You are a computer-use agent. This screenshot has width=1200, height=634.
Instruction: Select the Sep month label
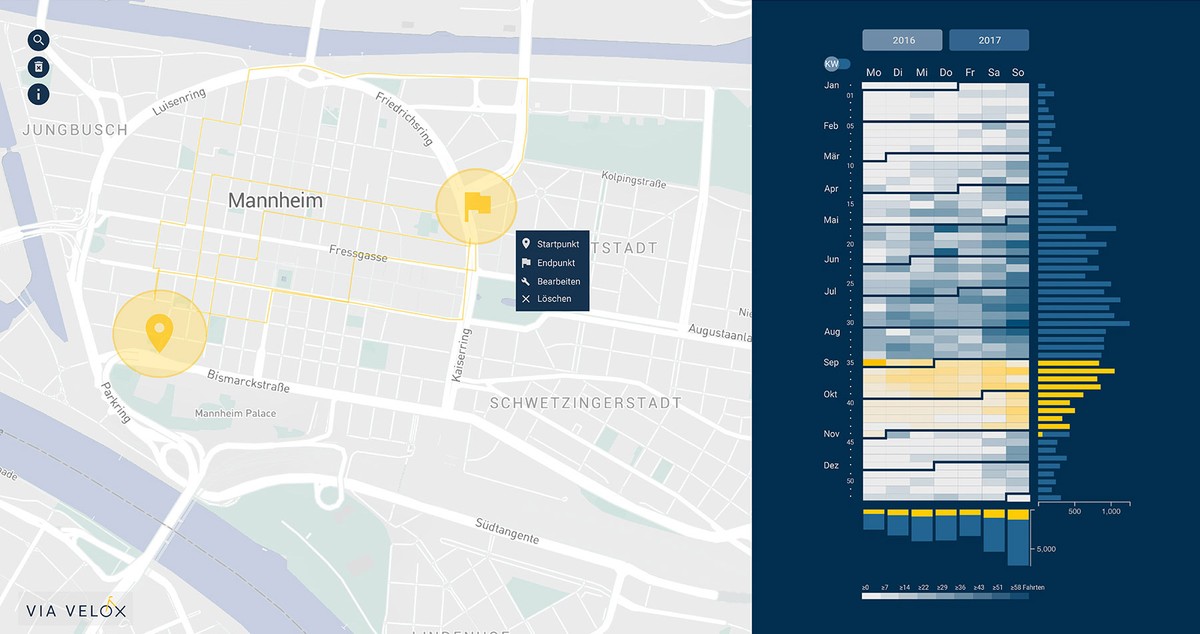point(831,363)
